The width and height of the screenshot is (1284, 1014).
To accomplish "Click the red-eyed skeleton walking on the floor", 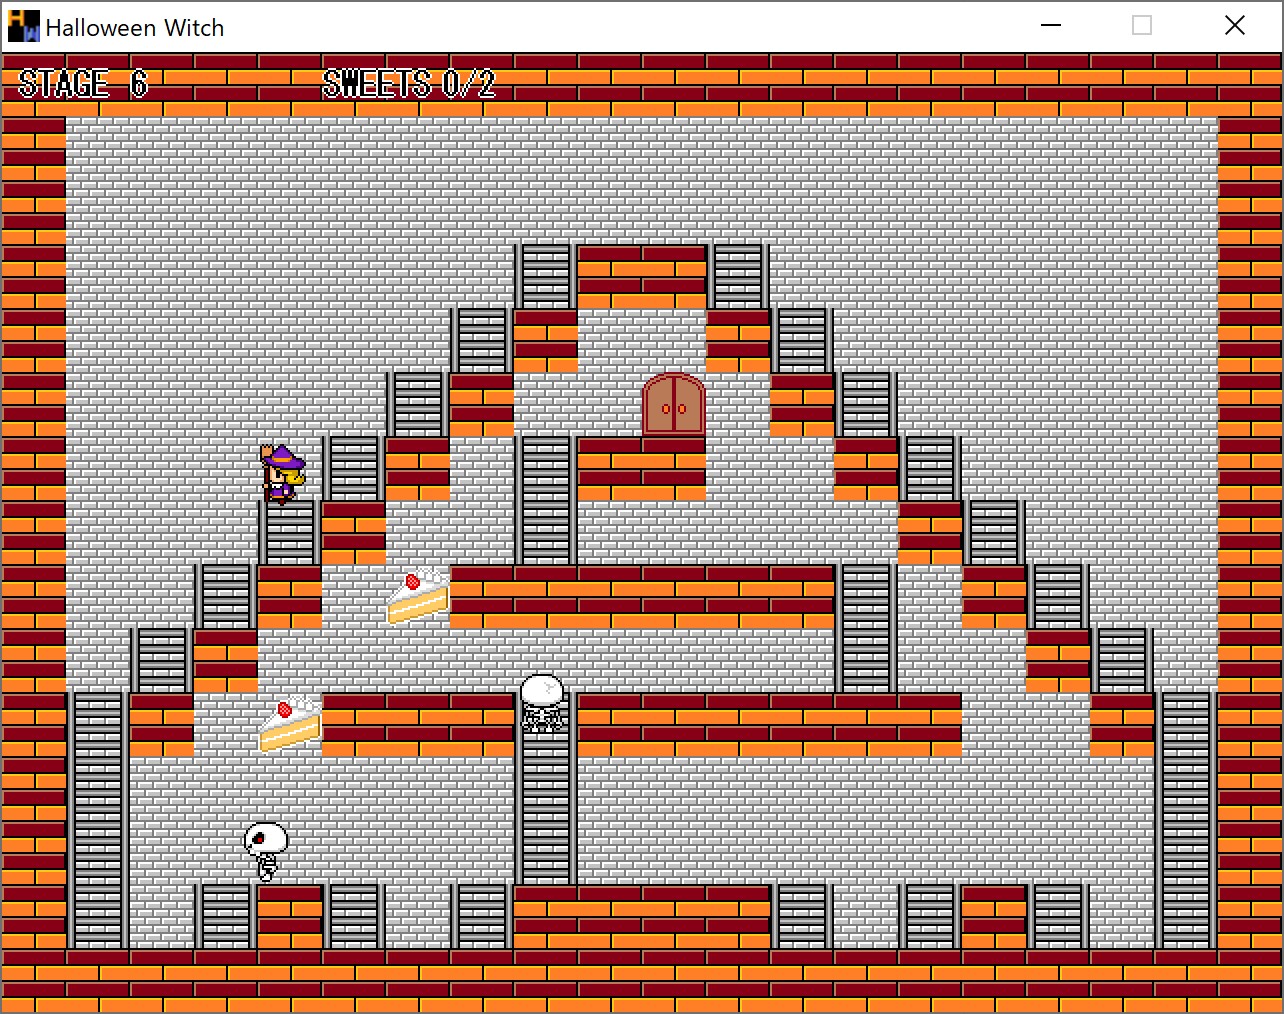I will click(266, 850).
